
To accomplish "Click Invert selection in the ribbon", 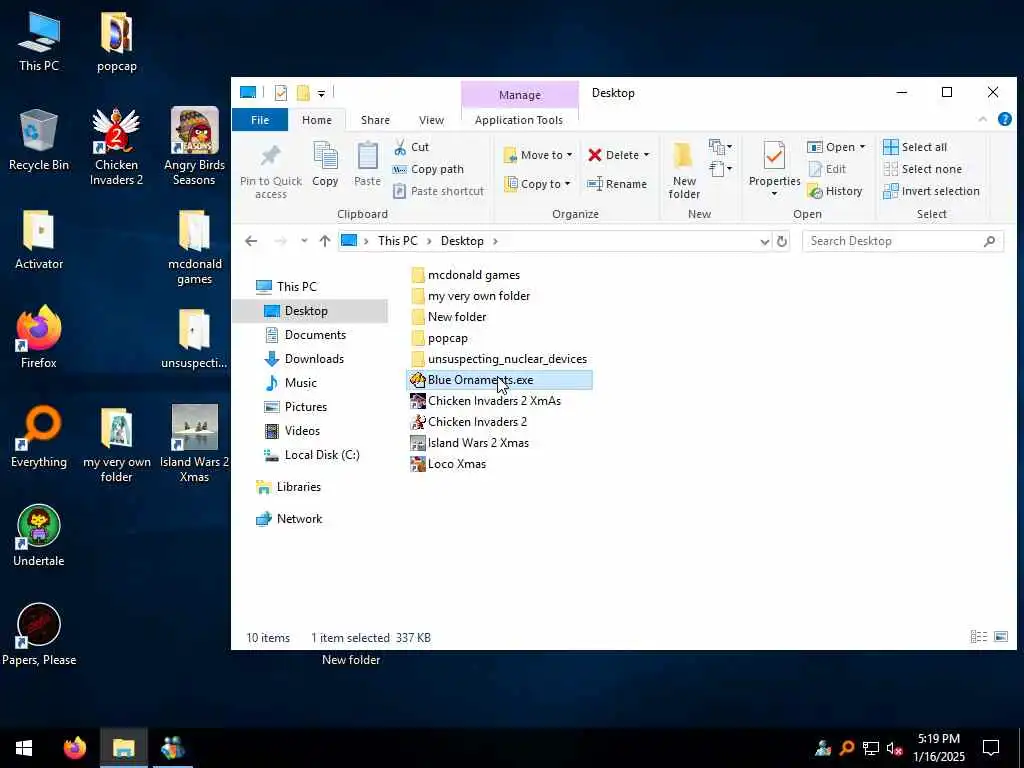I will [x=931, y=191].
